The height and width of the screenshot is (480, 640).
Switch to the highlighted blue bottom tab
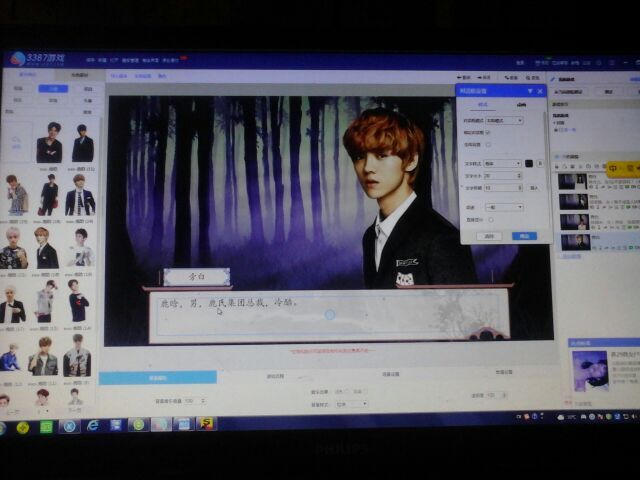158,377
